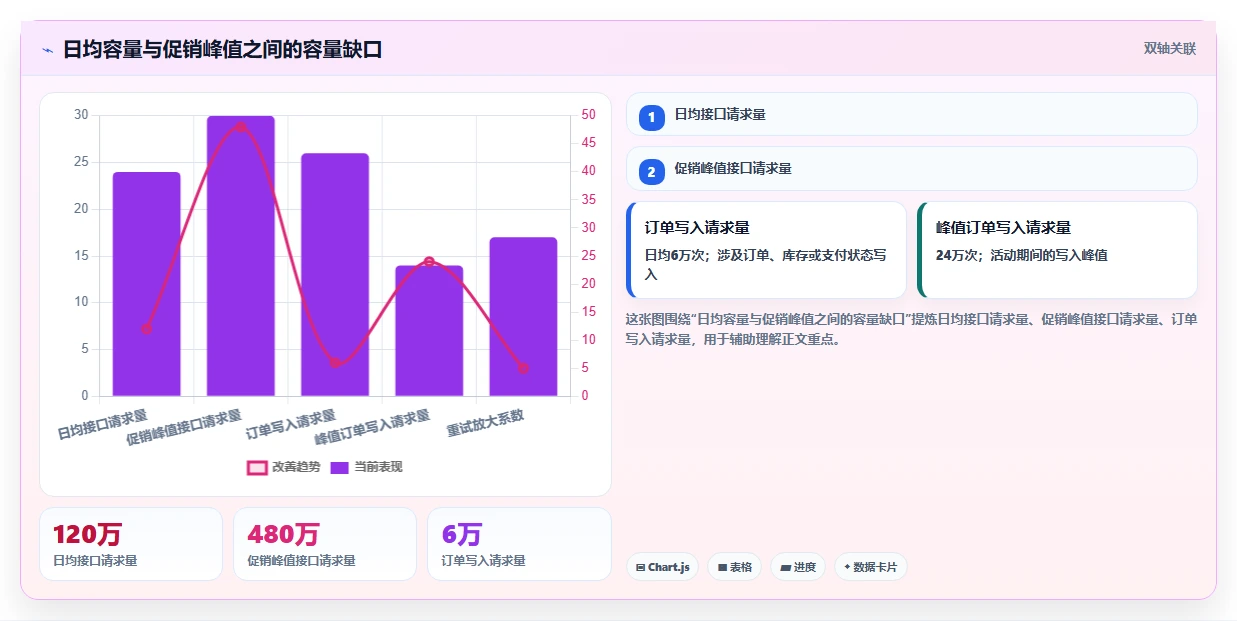Click the 日均接口请求量 purple bar

pos(146,284)
